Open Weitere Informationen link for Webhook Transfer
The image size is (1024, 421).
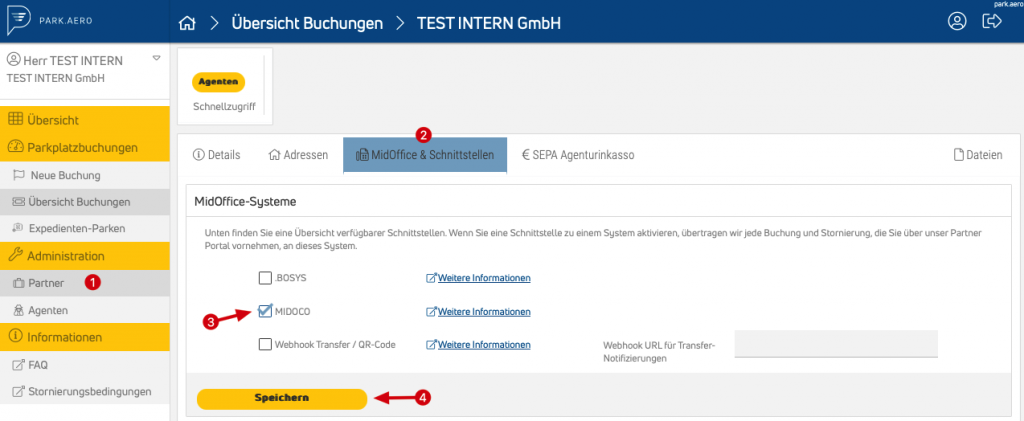point(484,345)
